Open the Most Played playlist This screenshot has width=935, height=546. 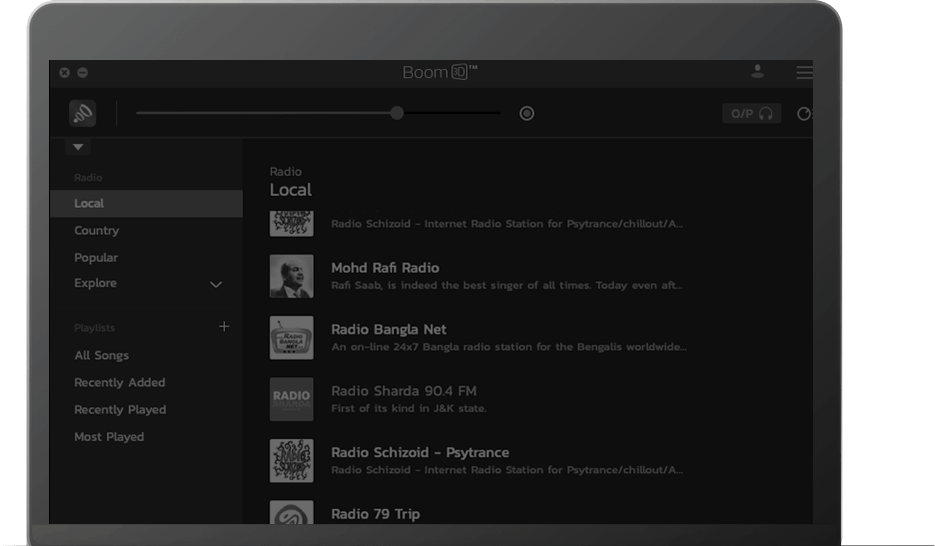coord(109,437)
